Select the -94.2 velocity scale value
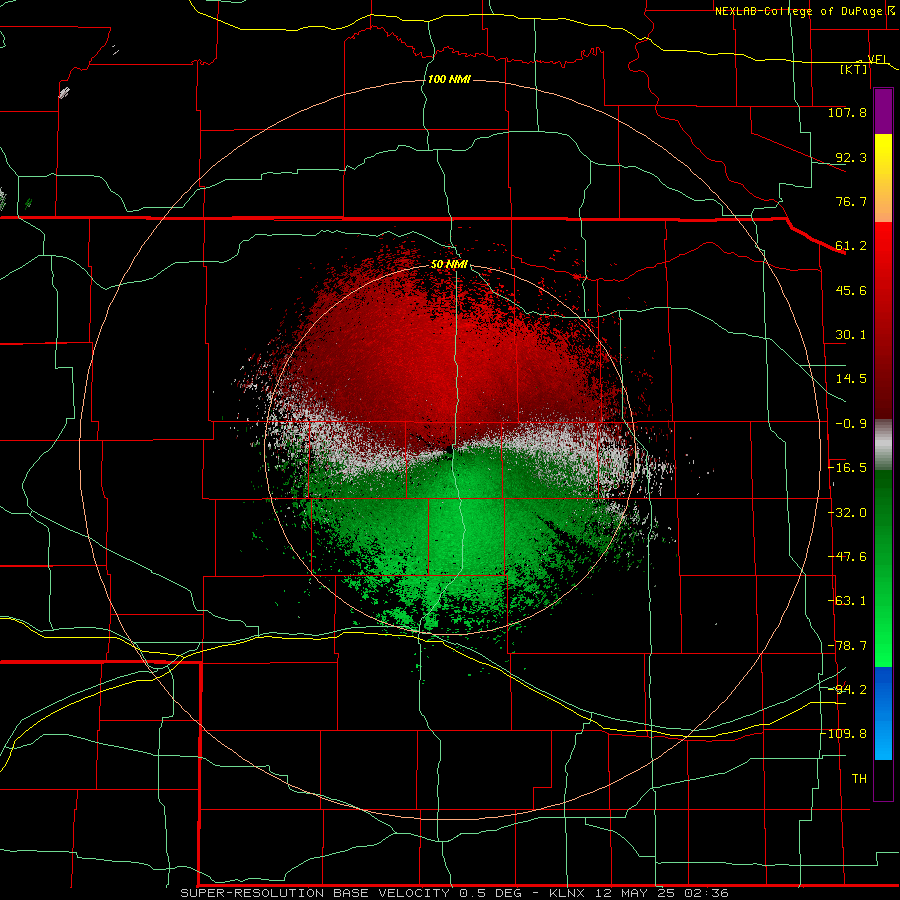This screenshot has height=900, width=900. pyautogui.click(x=847, y=690)
